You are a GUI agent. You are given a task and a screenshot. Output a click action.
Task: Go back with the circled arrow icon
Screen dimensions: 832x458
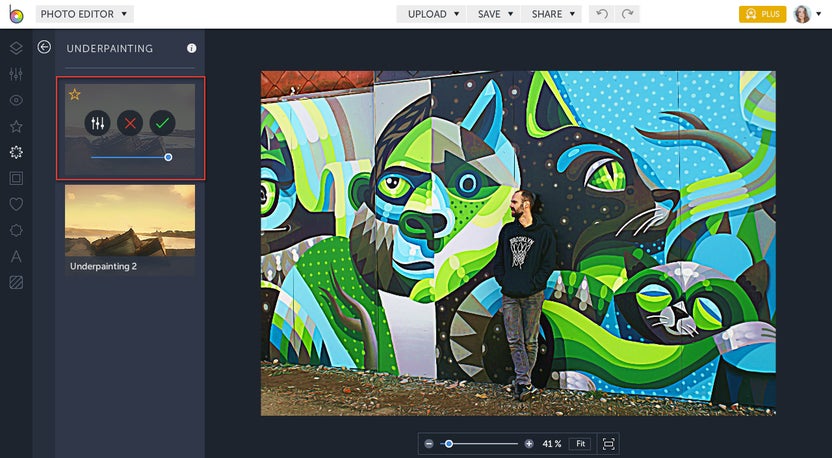[44, 47]
